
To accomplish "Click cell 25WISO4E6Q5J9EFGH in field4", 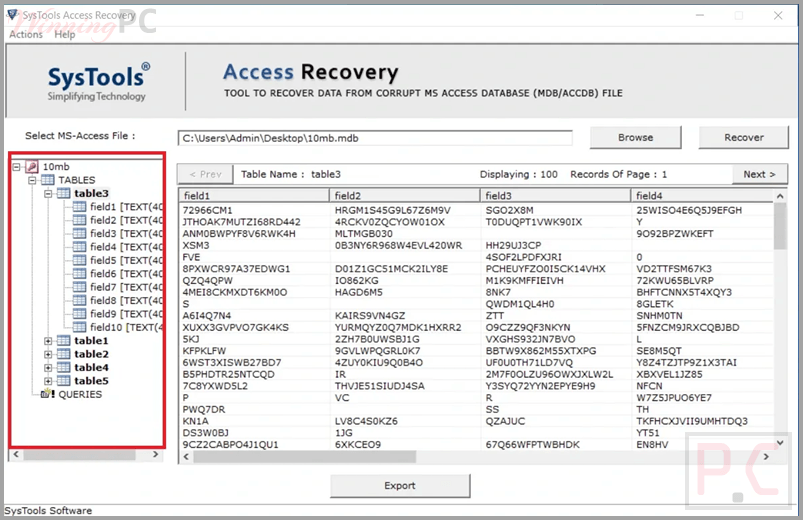I will click(689, 210).
